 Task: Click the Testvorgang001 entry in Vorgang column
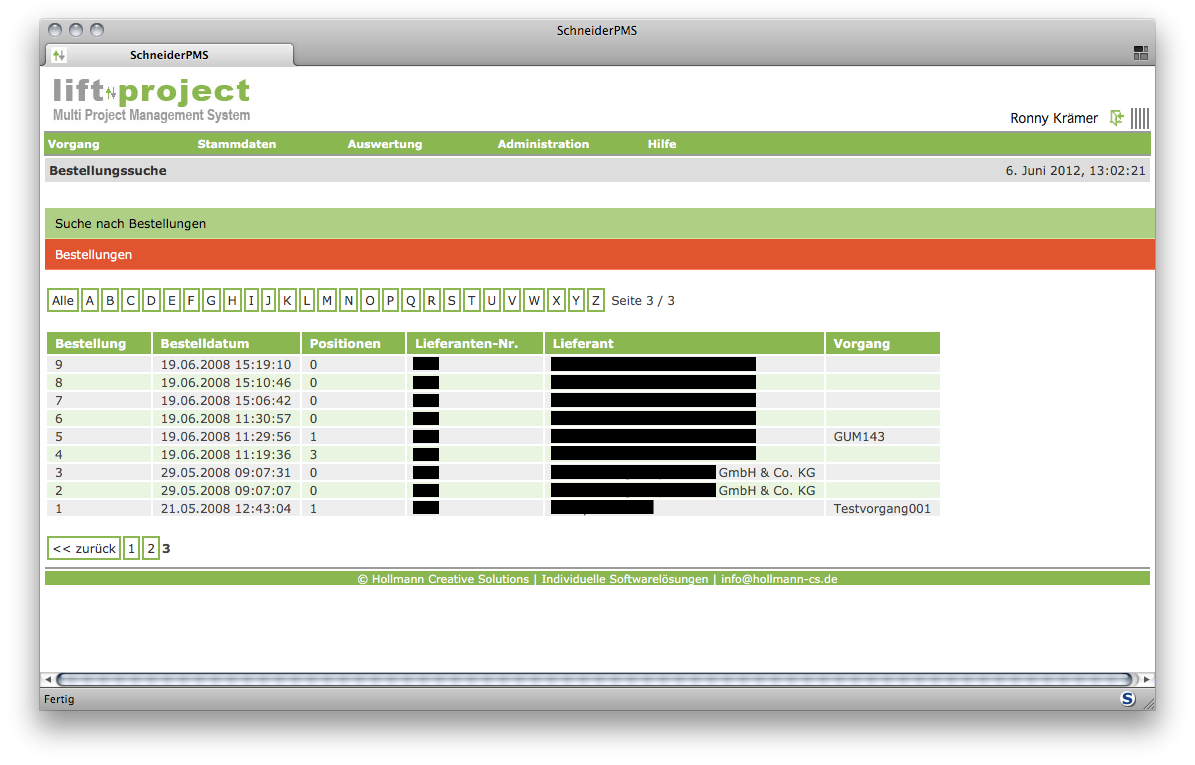tap(881, 509)
